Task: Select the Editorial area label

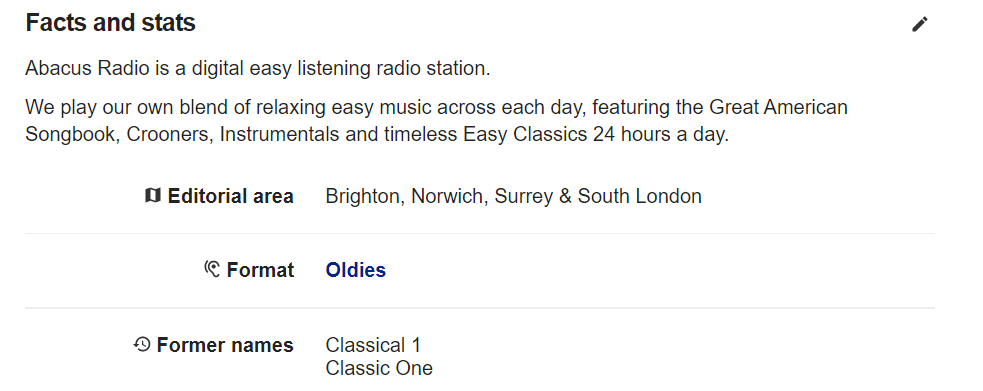Action: pyautogui.click(x=230, y=196)
